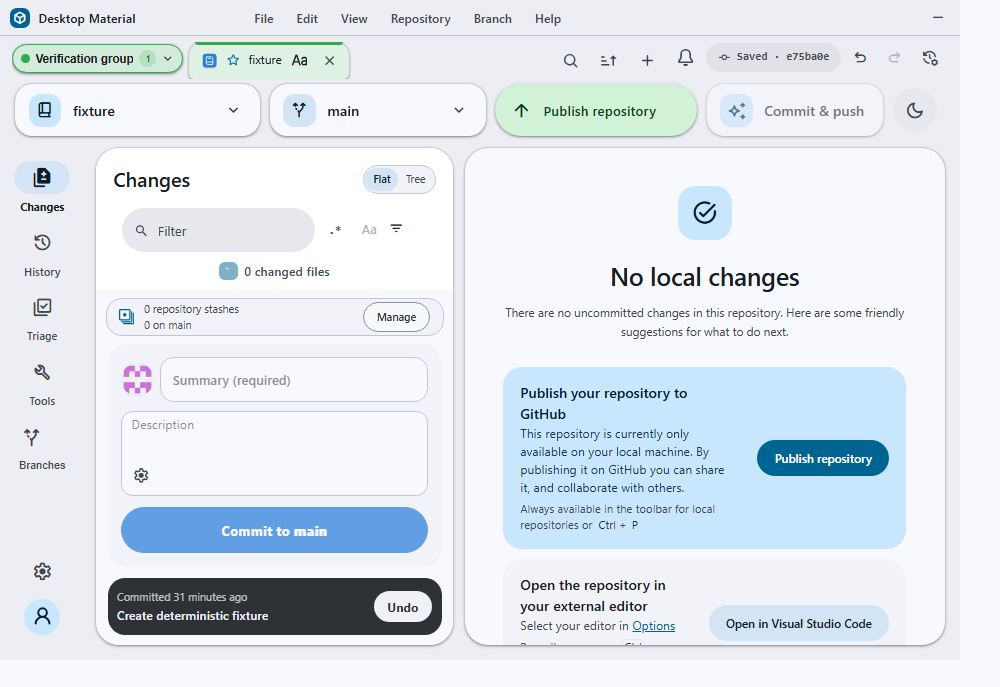Open the Branches sidebar section
The width and height of the screenshot is (1000, 687).
pyautogui.click(x=42, y=448)
